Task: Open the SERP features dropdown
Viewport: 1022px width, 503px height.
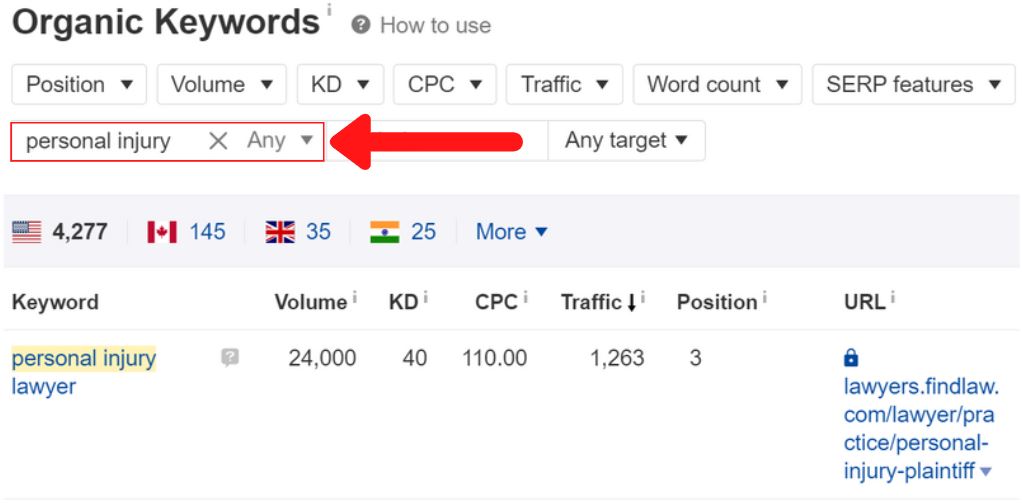Action: point(914,84)
